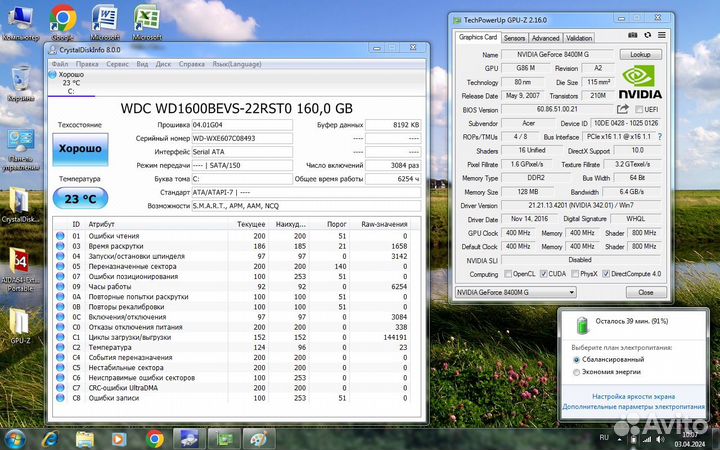Switch to Paint via taskbar button
Image resolution: width=720 pixels, height=450 pixels.
(259, 439)
